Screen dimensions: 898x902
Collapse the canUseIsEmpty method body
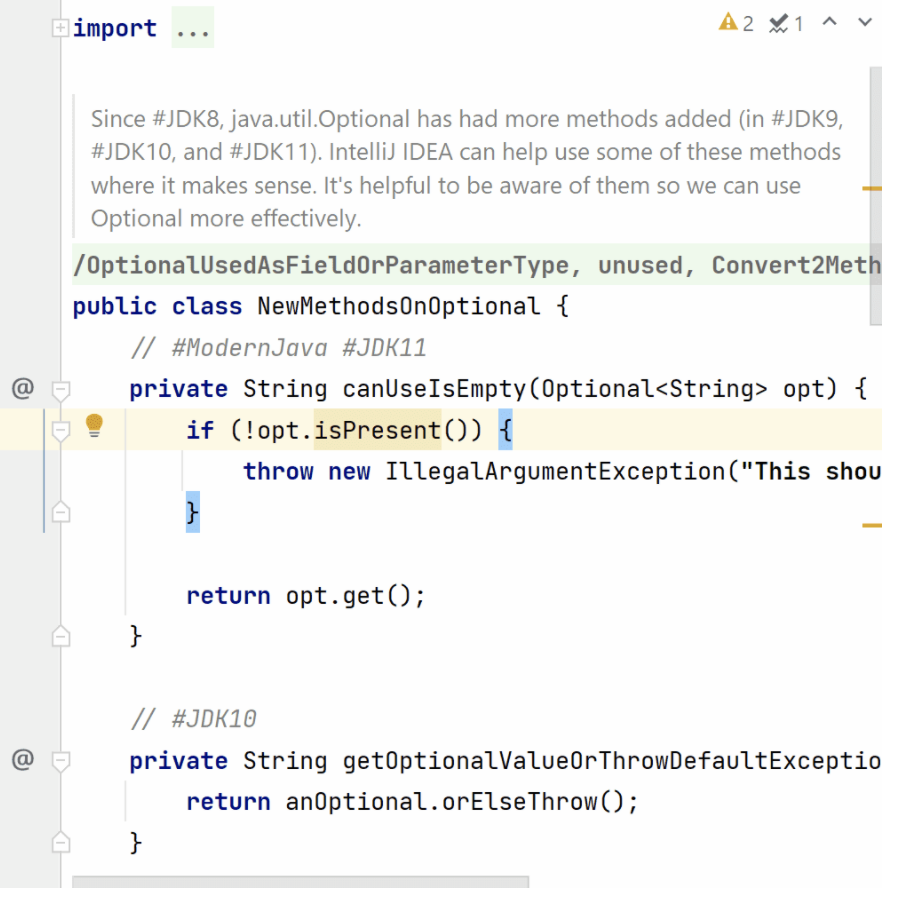(x=61, y=389)
